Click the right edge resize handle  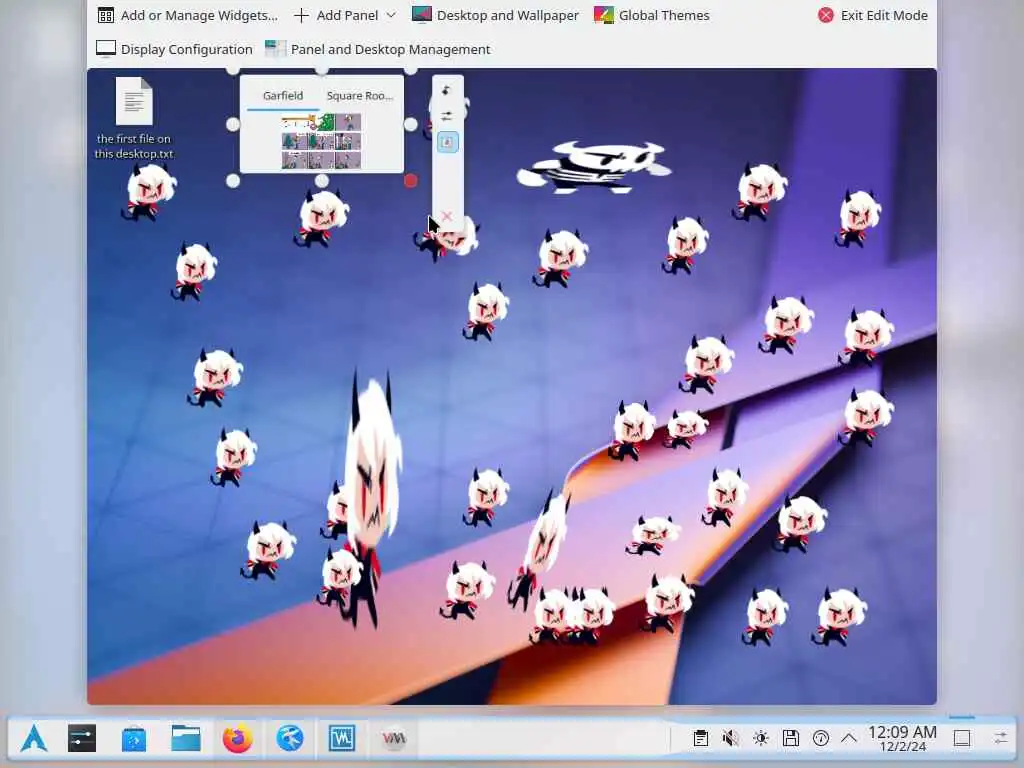[x=410, y=124]
